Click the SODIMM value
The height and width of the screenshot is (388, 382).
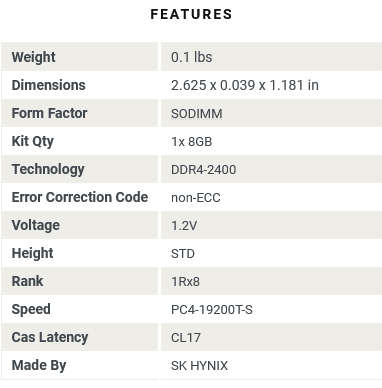(197, 114)
